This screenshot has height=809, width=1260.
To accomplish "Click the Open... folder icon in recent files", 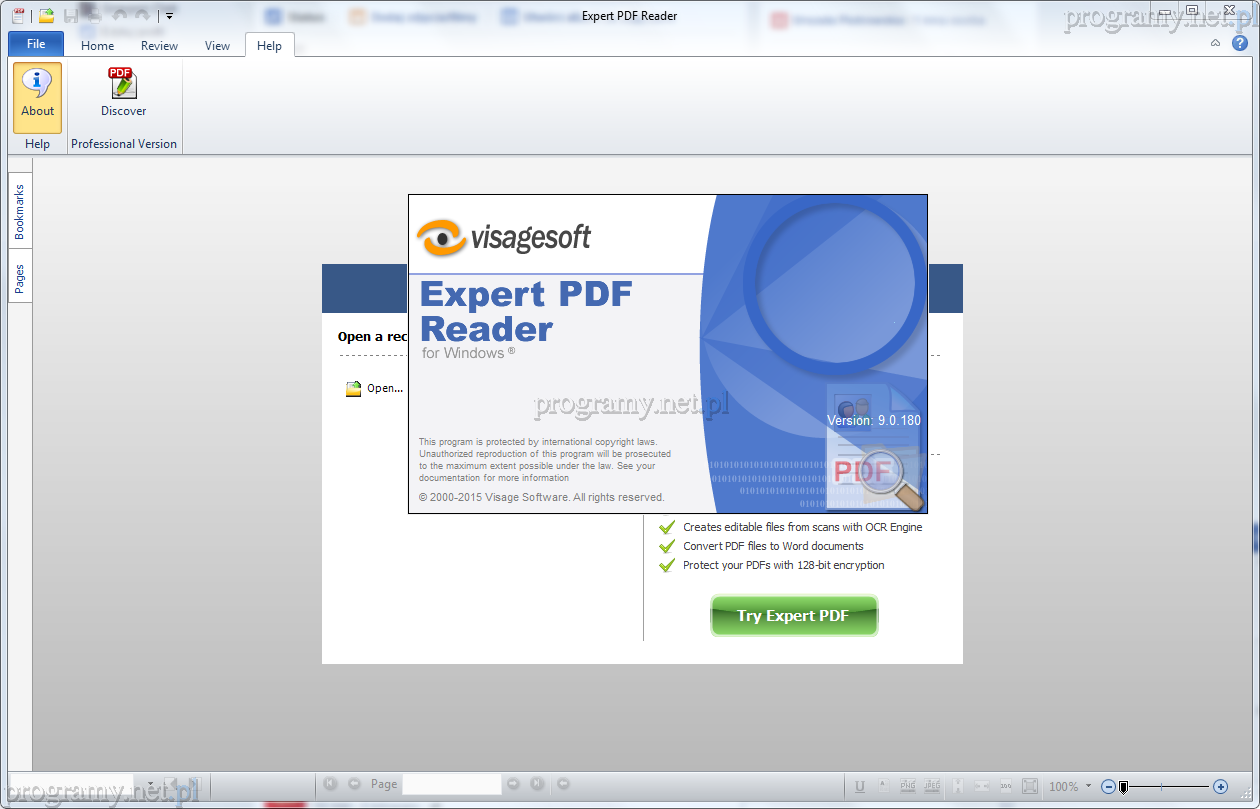I will coord(353,389).
